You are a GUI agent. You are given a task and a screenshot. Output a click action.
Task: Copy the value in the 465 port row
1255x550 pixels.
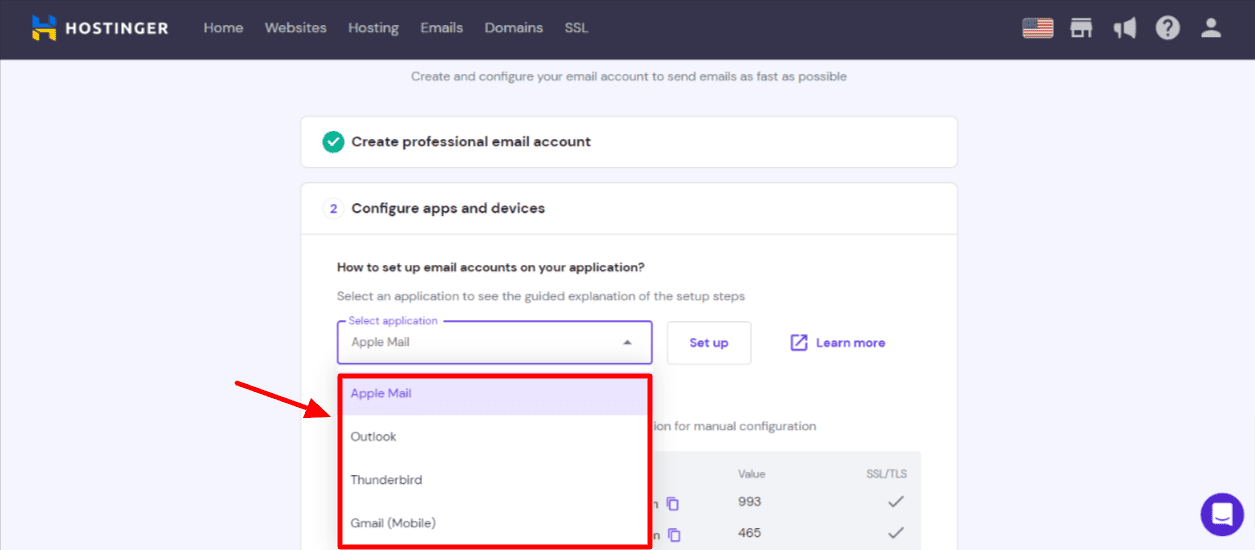click(673, 535)
